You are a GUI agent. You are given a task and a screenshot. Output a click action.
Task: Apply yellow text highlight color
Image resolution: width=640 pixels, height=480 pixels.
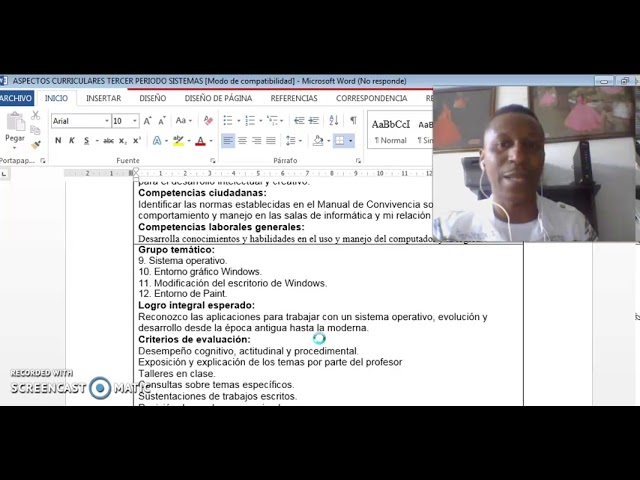tap(178, 140)
